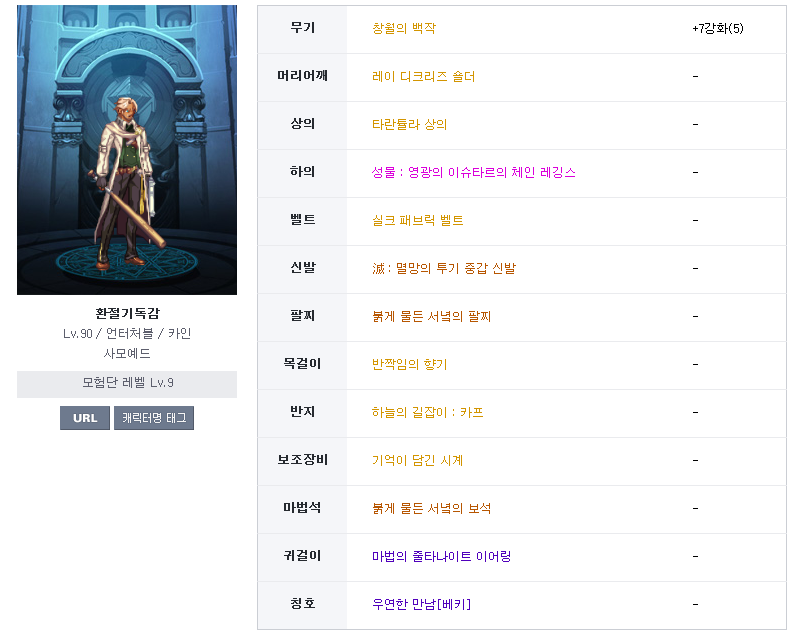Click character name 환절기독감
This screenshot has width=796, height=642.
(127, 313)
